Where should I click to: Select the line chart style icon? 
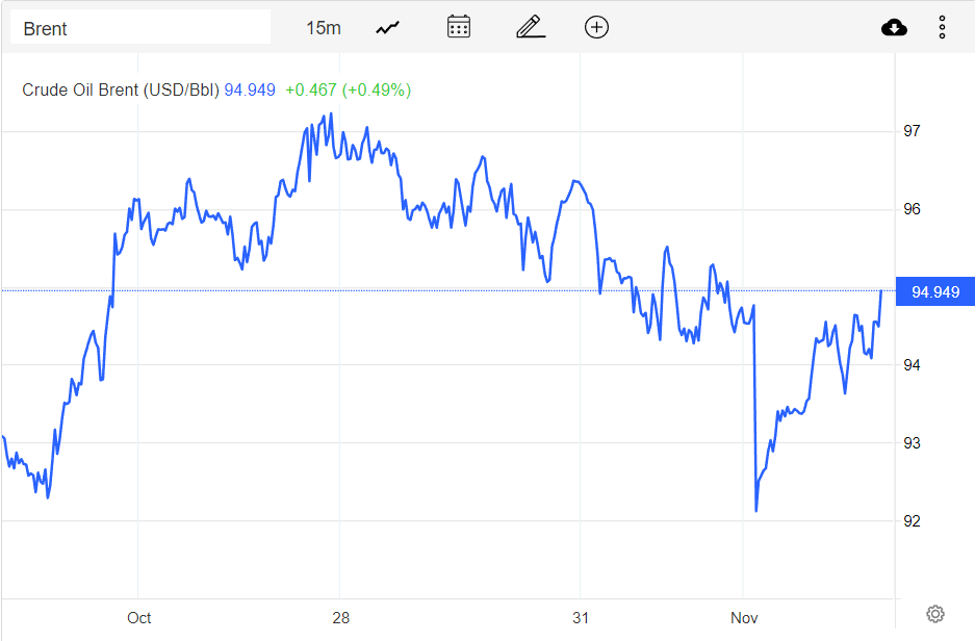coord(387,27)
